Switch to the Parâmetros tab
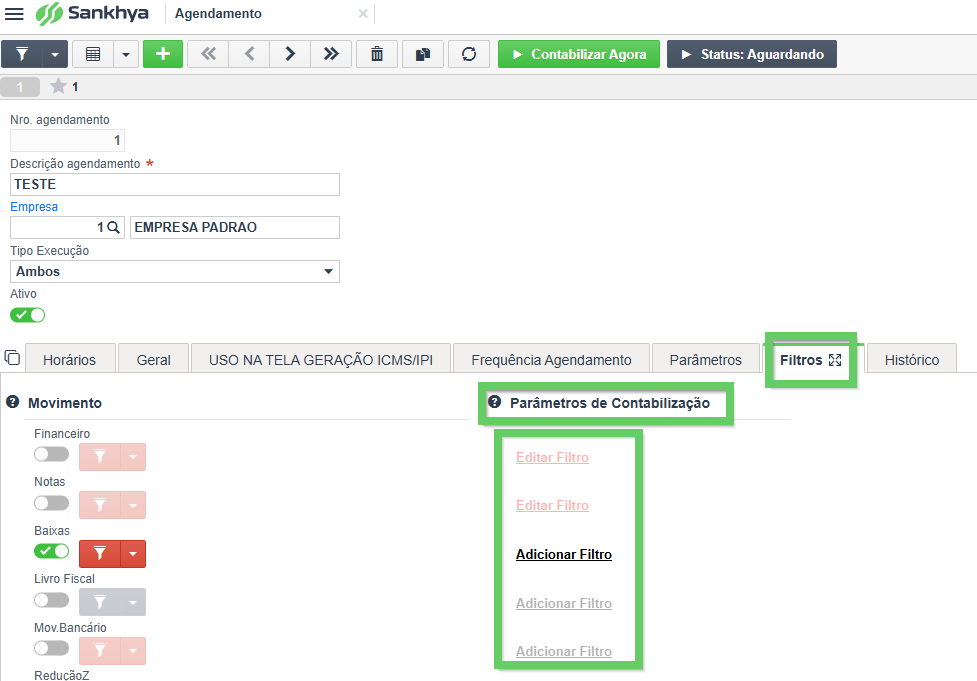 706,360
